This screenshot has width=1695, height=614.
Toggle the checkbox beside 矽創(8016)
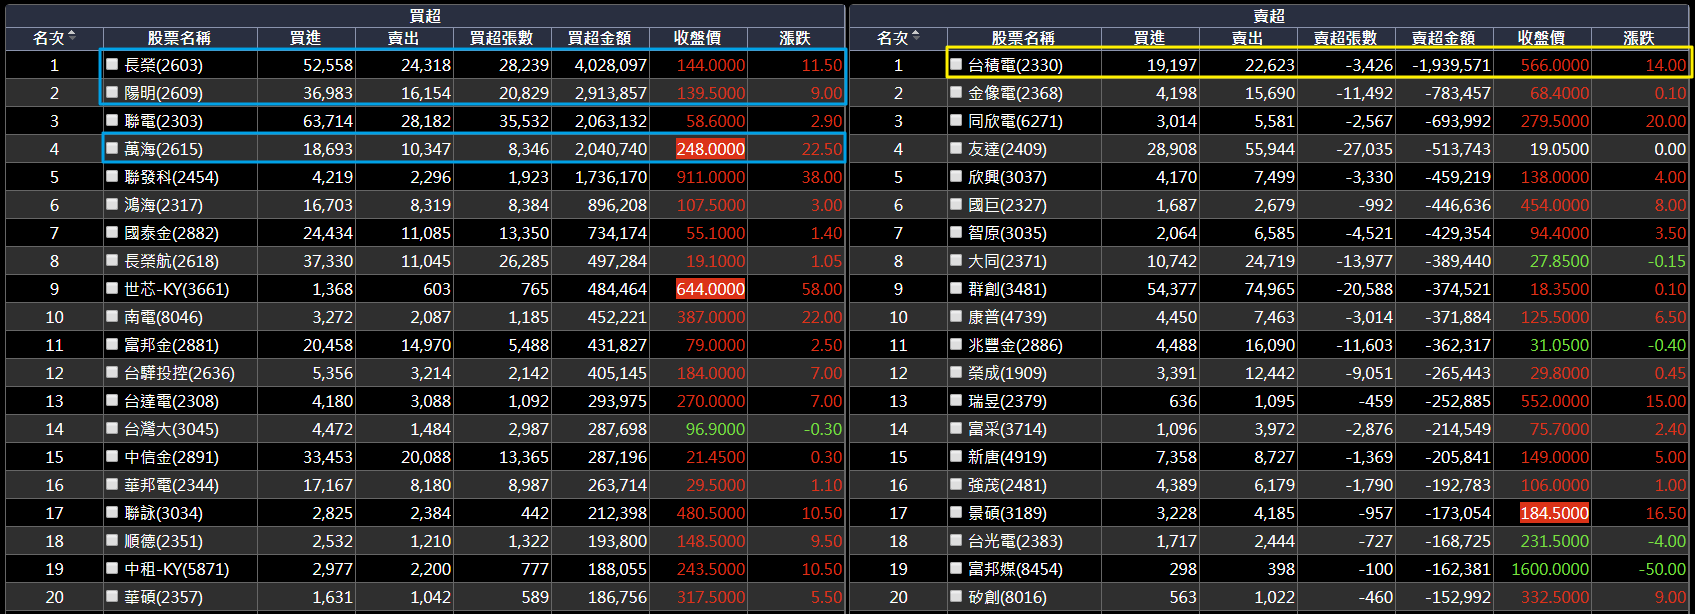click(957, 596)
